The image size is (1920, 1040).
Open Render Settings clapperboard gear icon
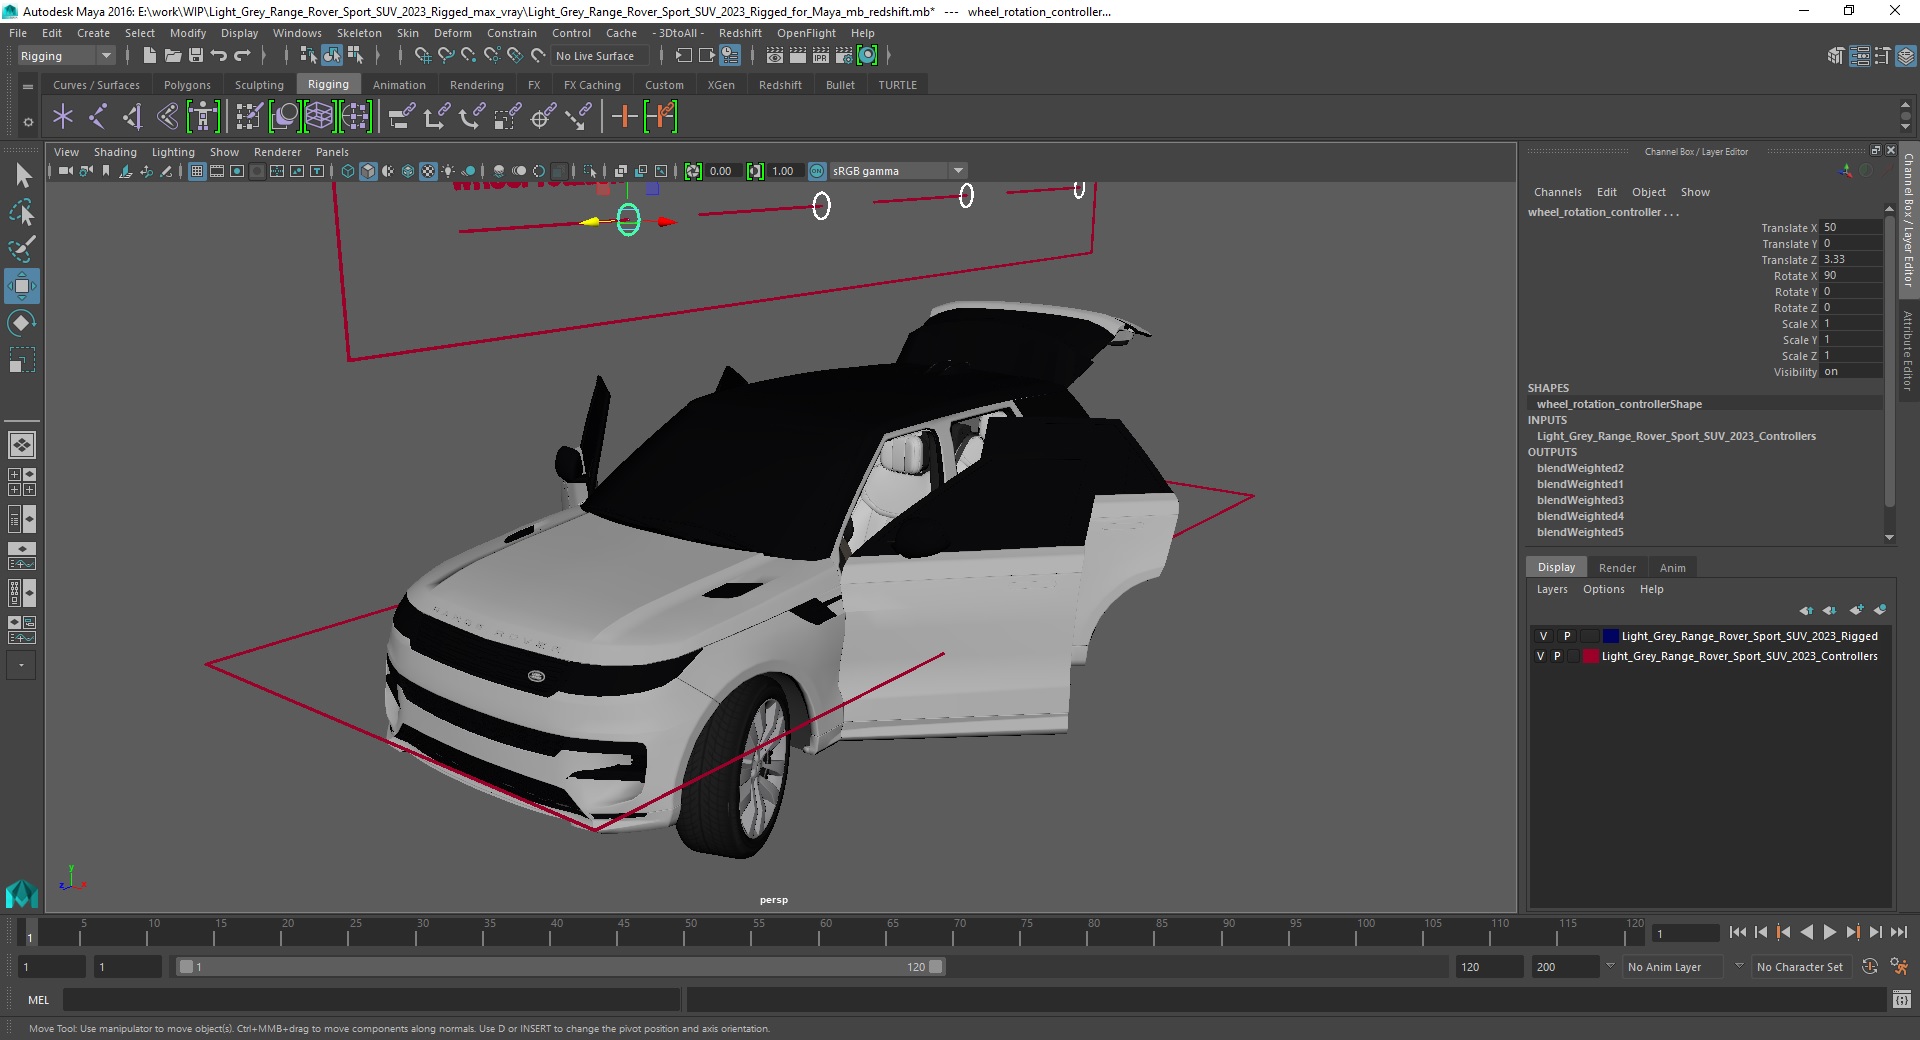coord(844,56)
